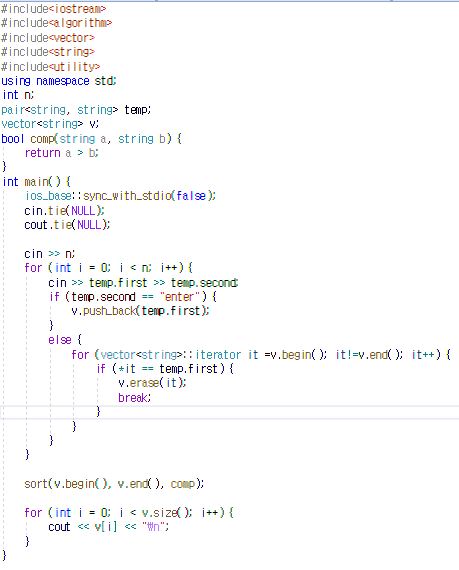Click the ios_base::sync_with_stdio(false) call

coord(120,196)
